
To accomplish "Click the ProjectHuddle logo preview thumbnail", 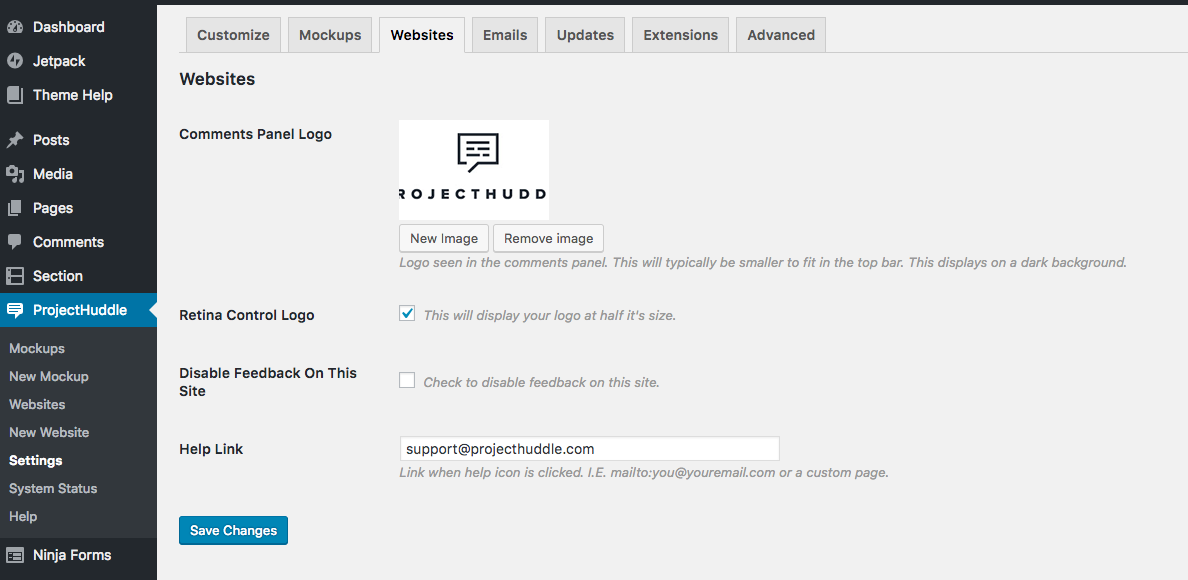I will tap(474, 170).
